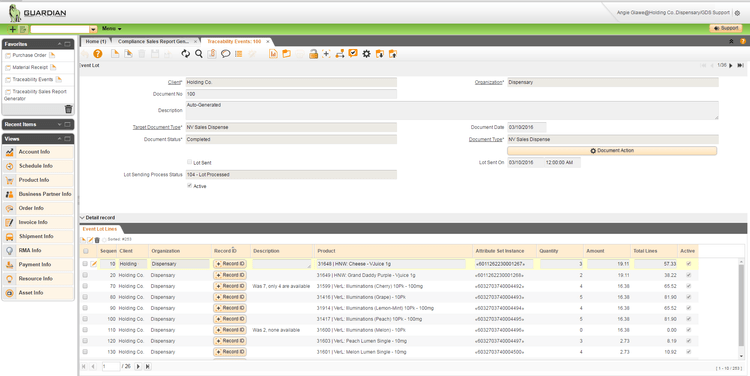Click the green document icon beside plus
The image size is (750, 376).
coord(23,29)
